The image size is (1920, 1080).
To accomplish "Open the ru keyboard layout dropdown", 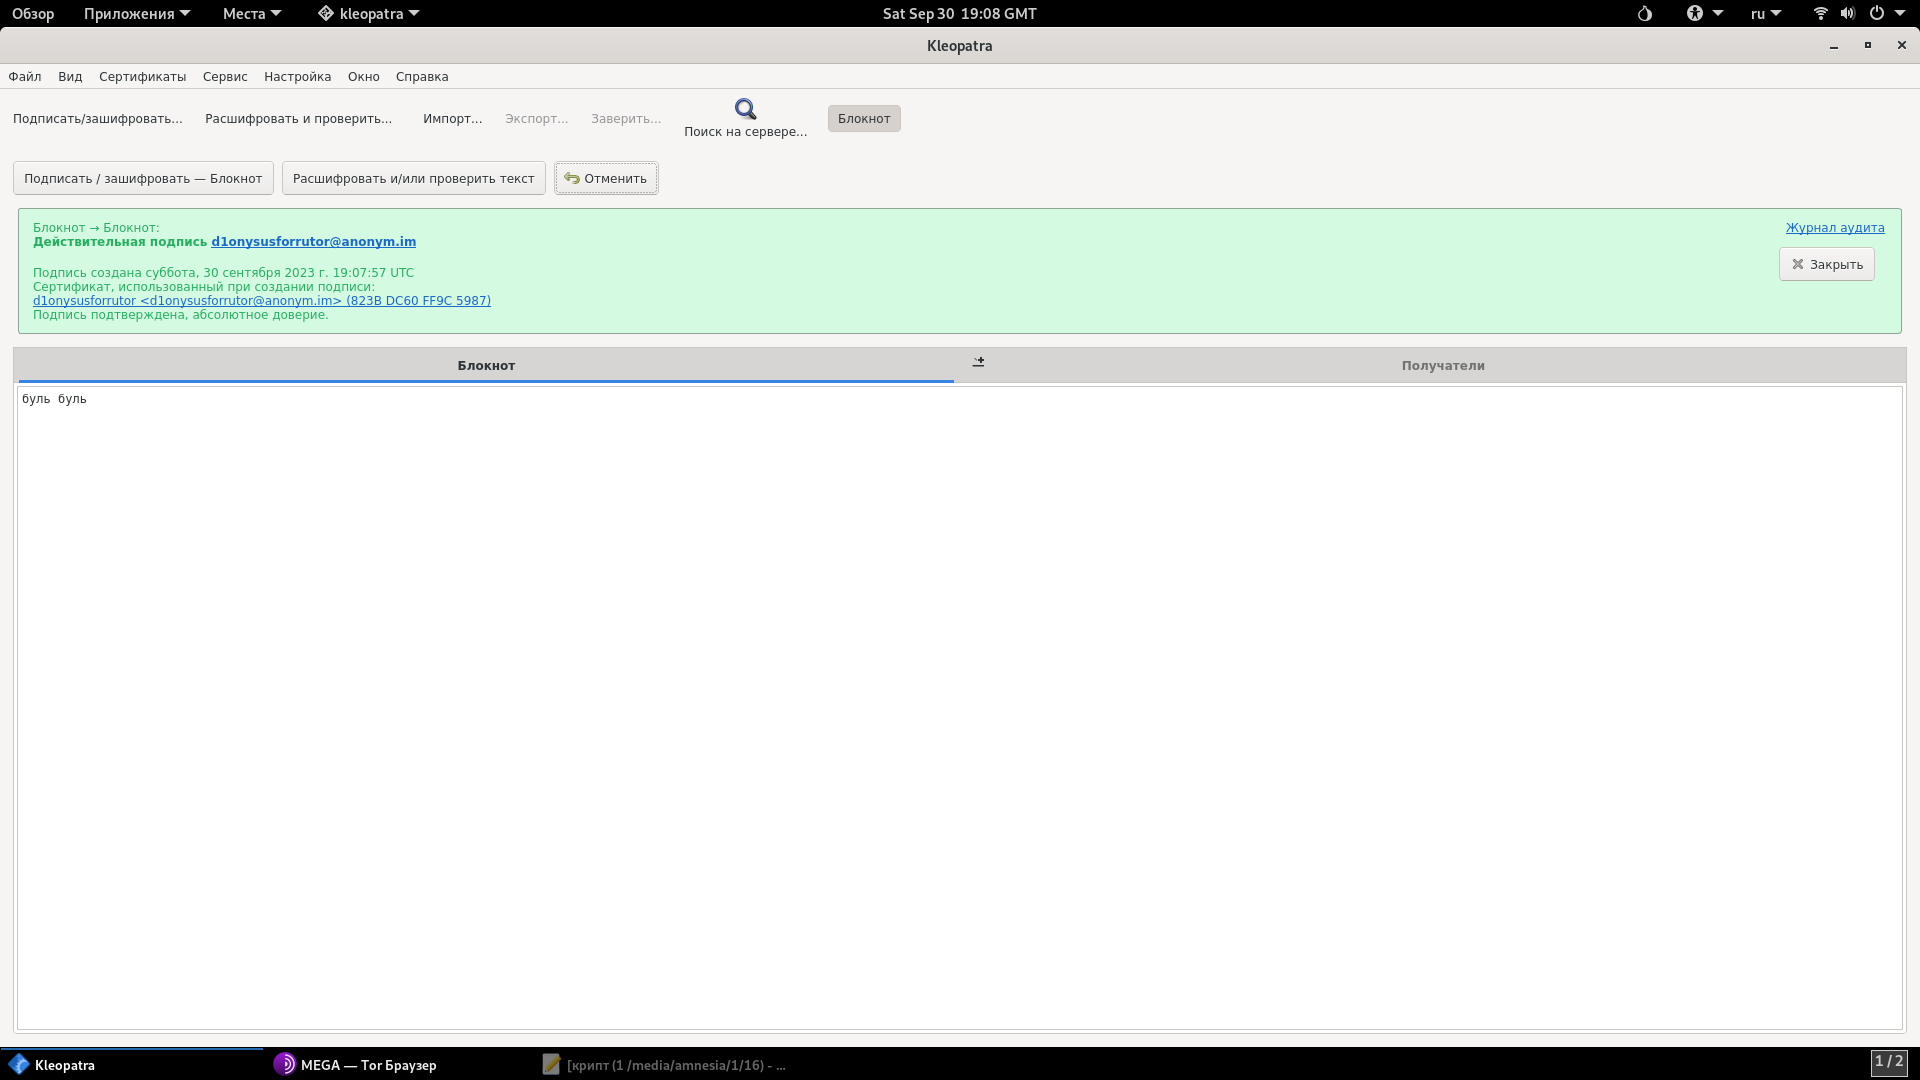I will (1765, 14).
